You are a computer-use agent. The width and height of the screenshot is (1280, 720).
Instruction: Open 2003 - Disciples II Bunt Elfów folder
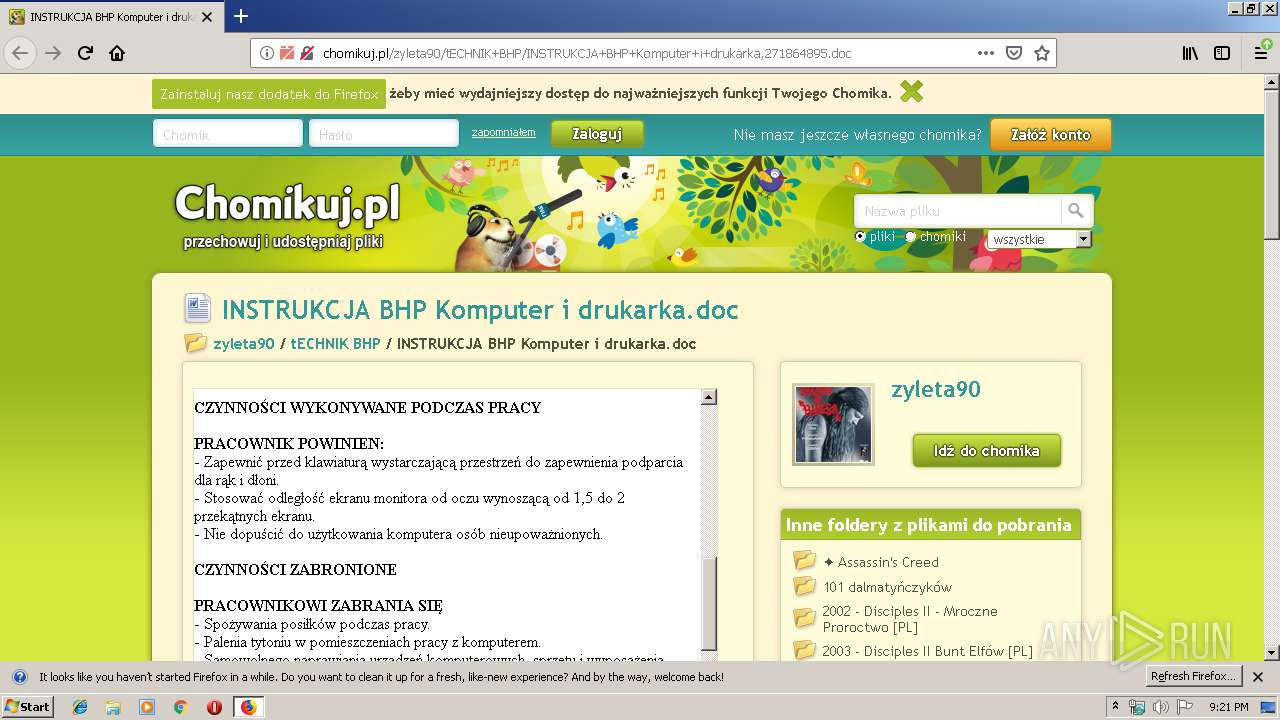(927, 651)
